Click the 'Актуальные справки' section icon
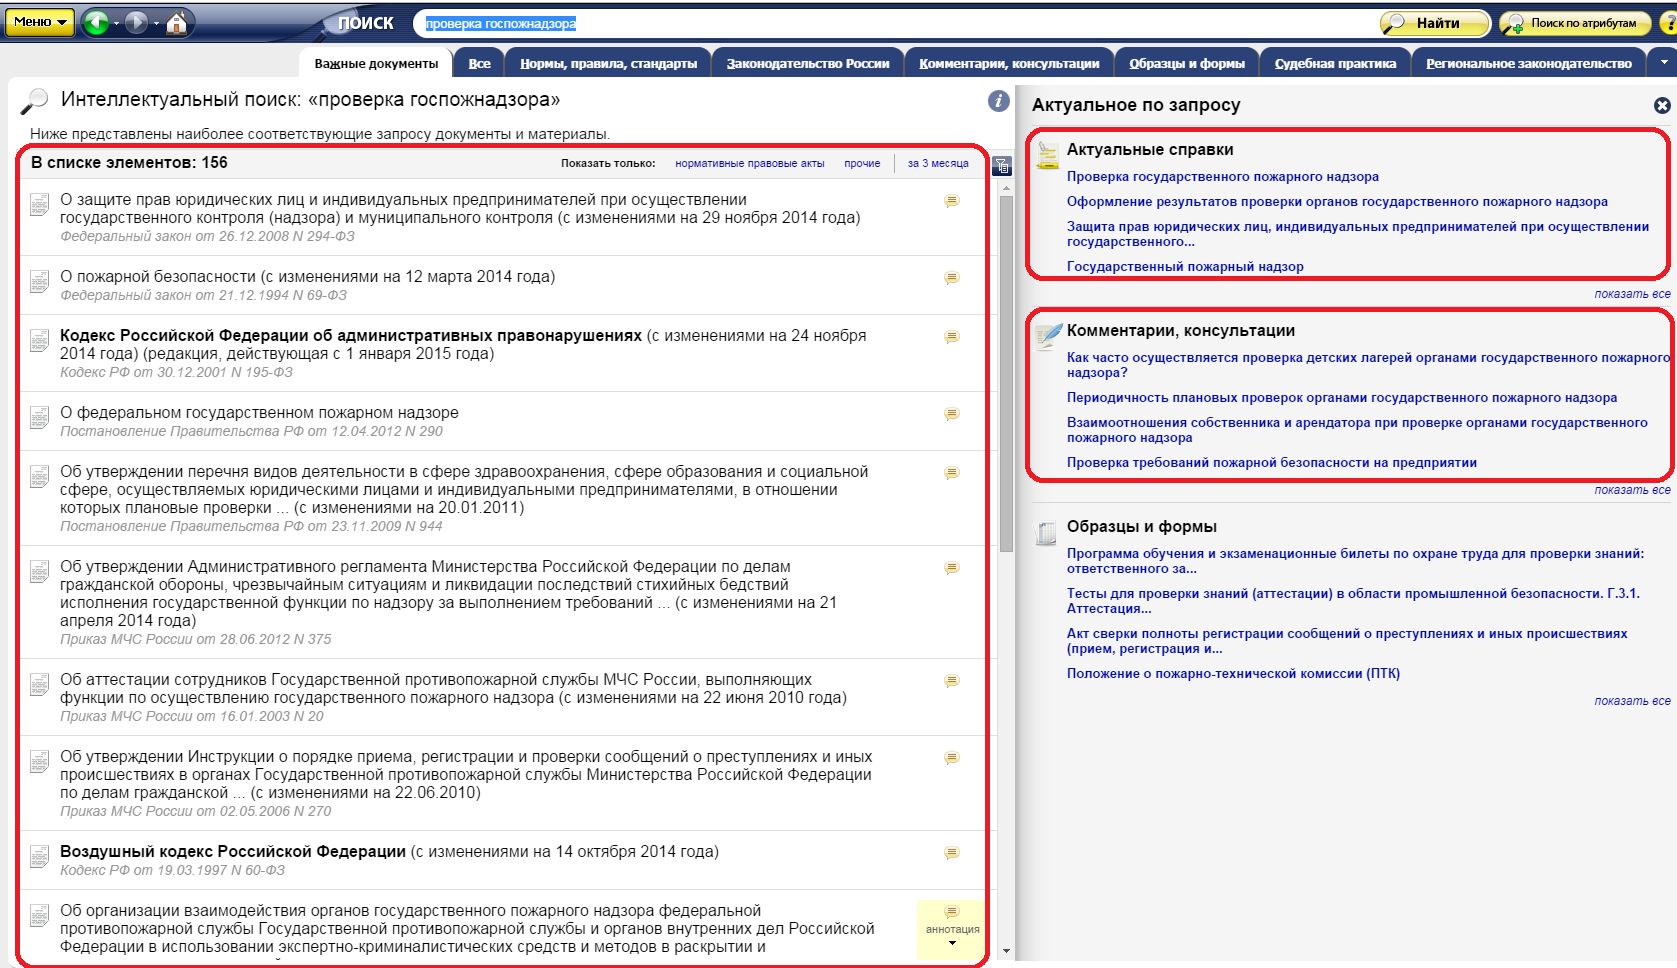The image size is (1677, 968). point(1047,154)
